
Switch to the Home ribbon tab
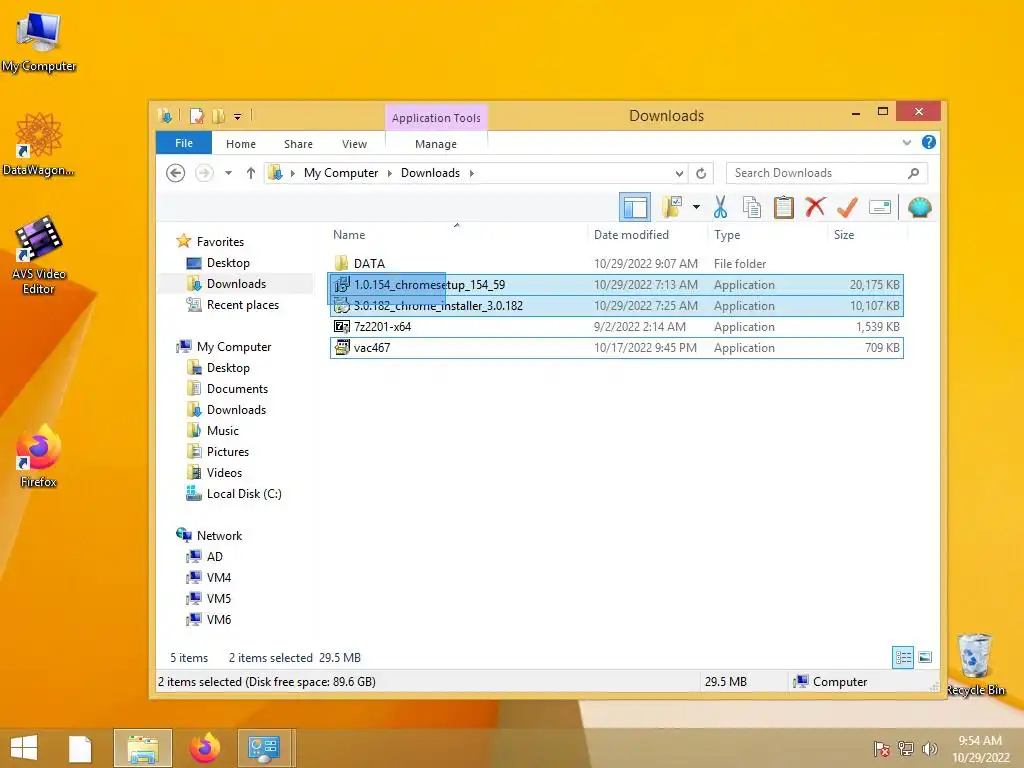click(241, 144)
